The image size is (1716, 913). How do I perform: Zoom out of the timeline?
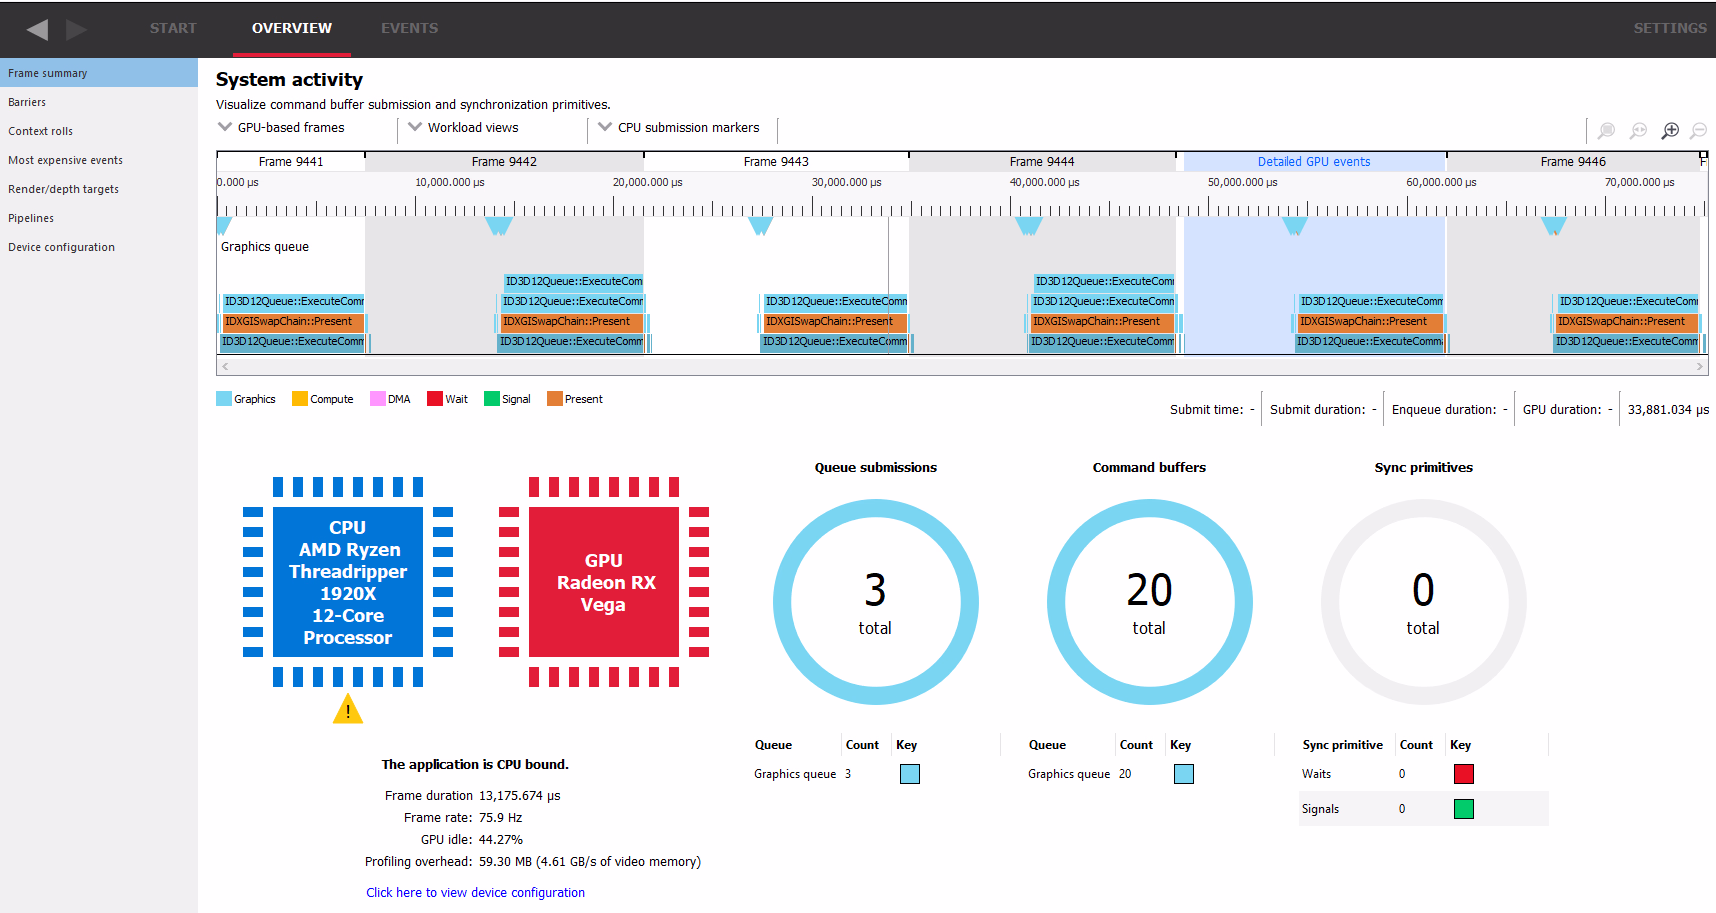[1698, 131]
